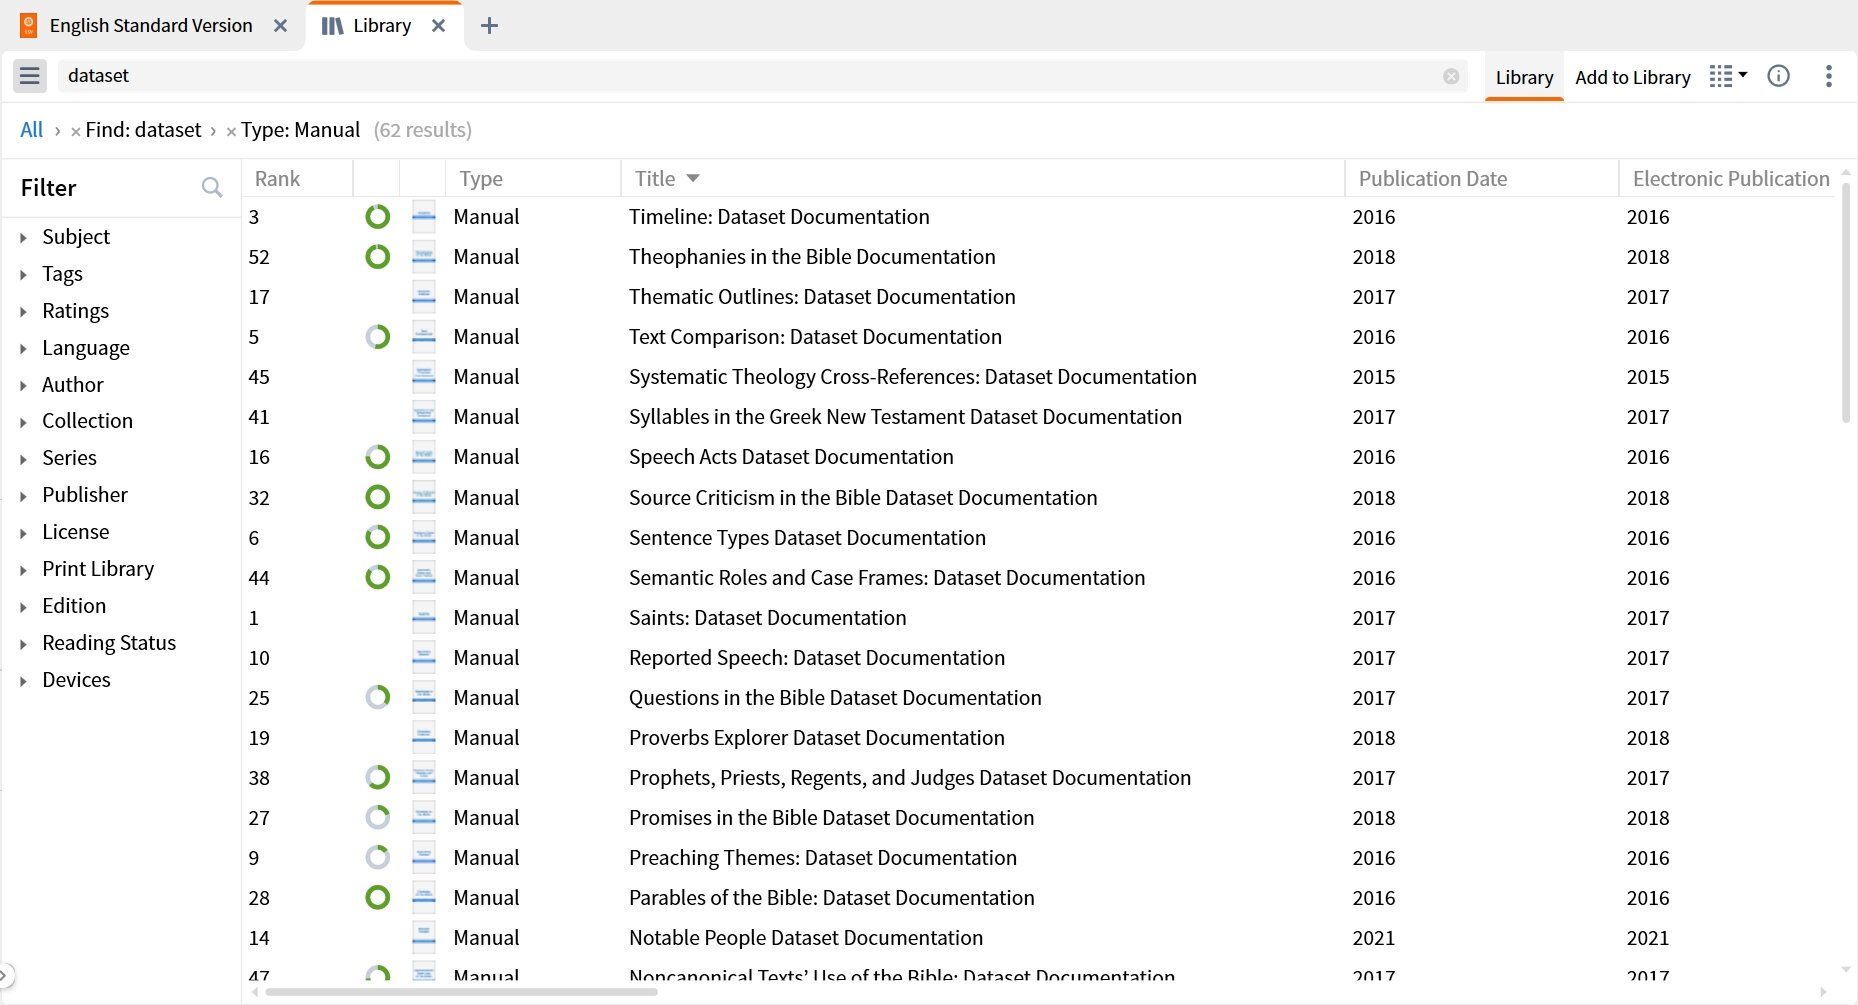Viewport: 1858px width, 1005px height.
Task: Remove the Type: Manual filter
Action: pos(231,131)
